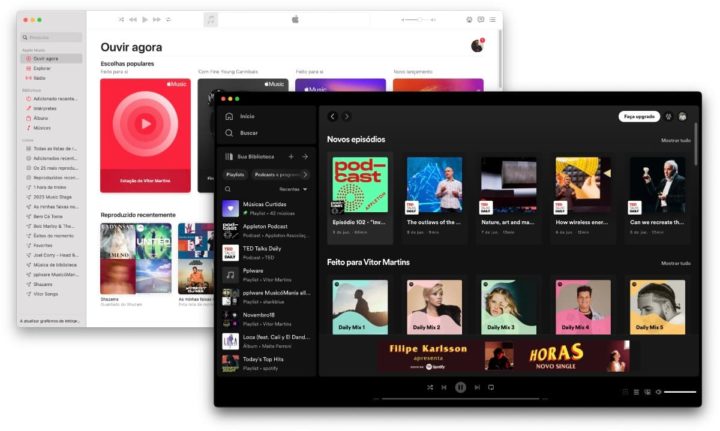Click Spotify playback progress bar
The width and height of the screenshot is (720, 431).
point(461,399)
